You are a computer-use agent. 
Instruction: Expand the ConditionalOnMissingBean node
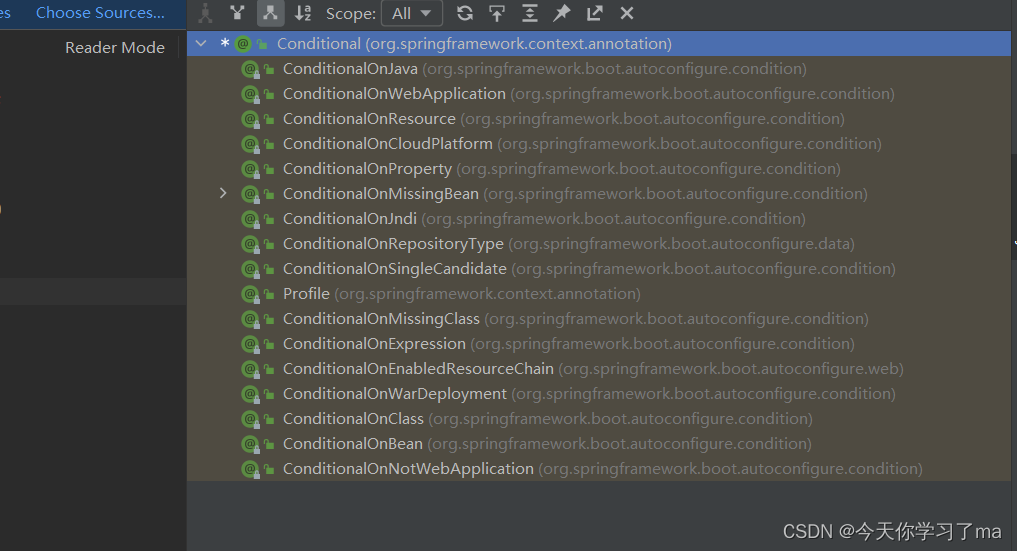coord(223,193)
